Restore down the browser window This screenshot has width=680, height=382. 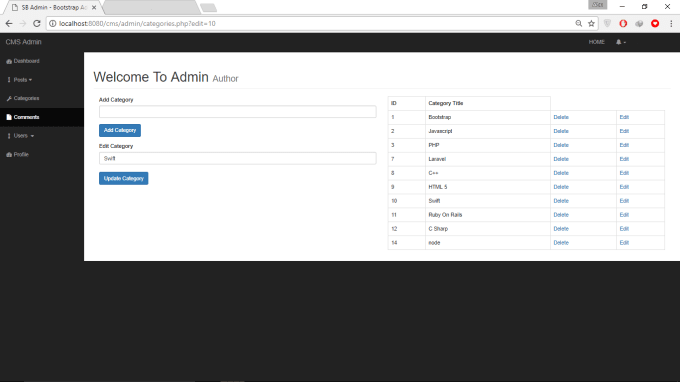pyautogui.click(x=644, y=7)
